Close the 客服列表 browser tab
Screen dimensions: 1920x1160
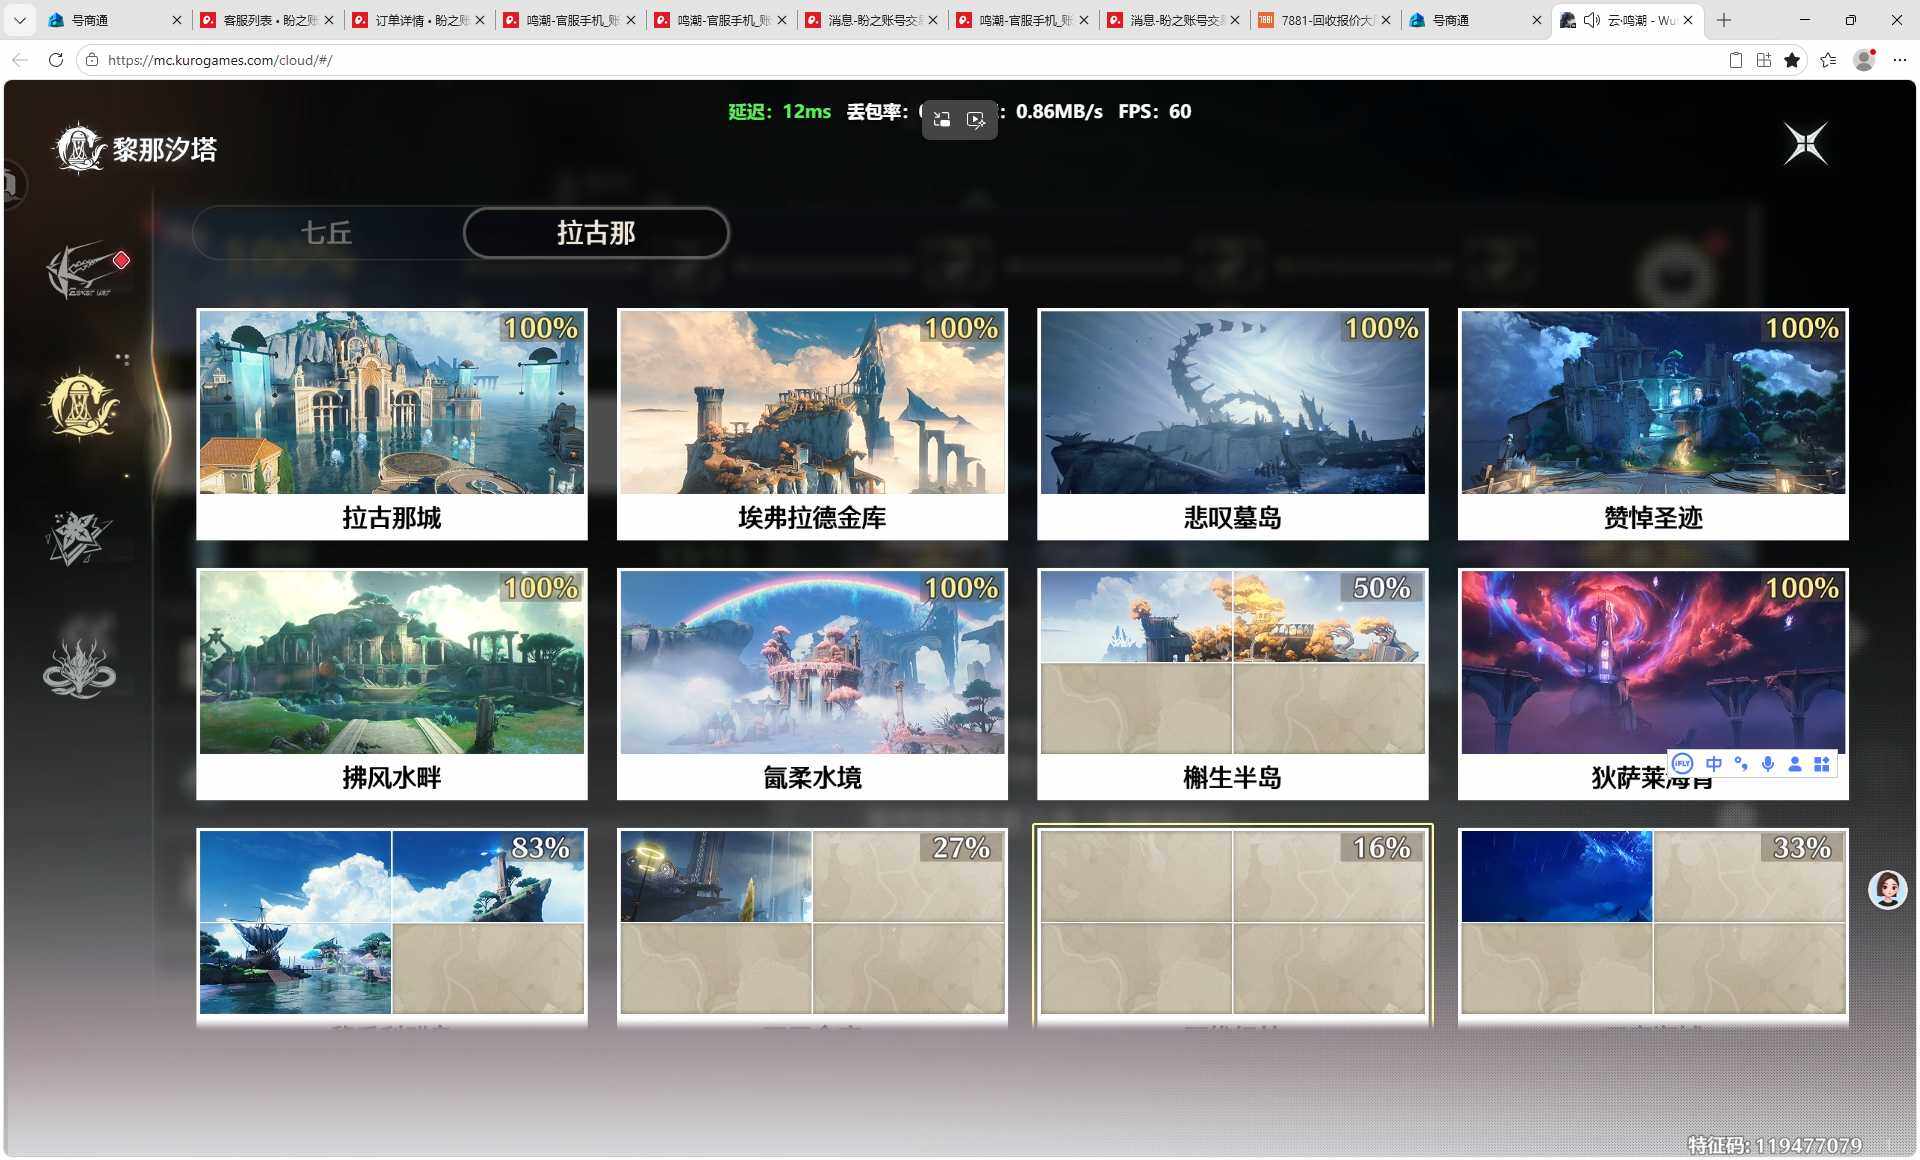click(x=329, y=20)
